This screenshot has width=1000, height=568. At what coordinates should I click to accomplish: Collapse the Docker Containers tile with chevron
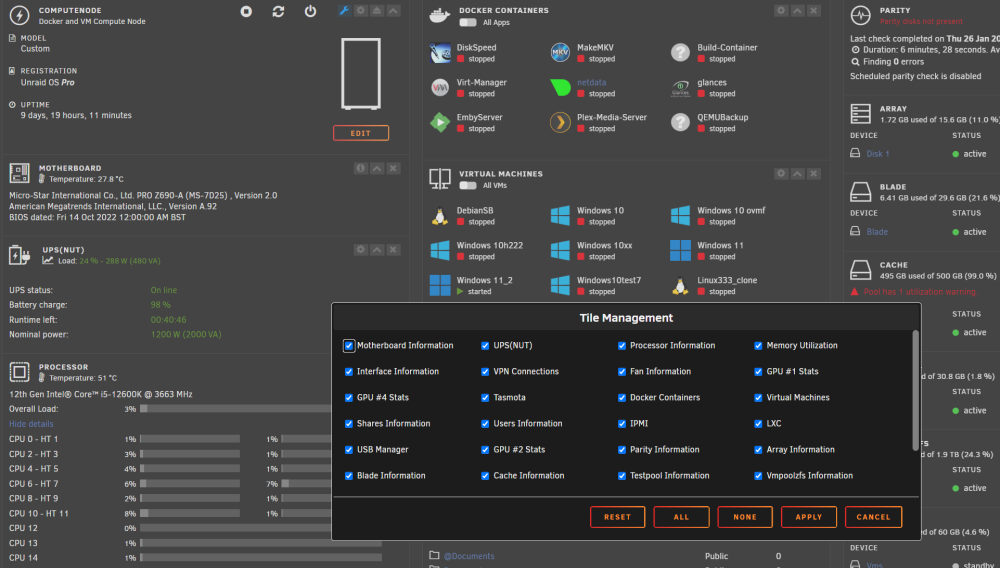[x=798, y=10]
